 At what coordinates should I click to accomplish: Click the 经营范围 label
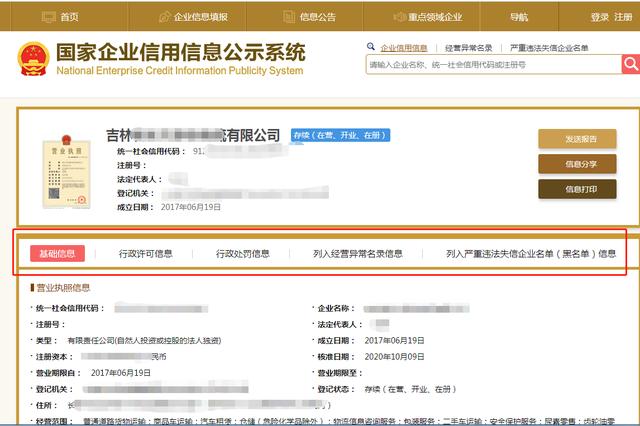pyautogui.click(x=53, y=421)
